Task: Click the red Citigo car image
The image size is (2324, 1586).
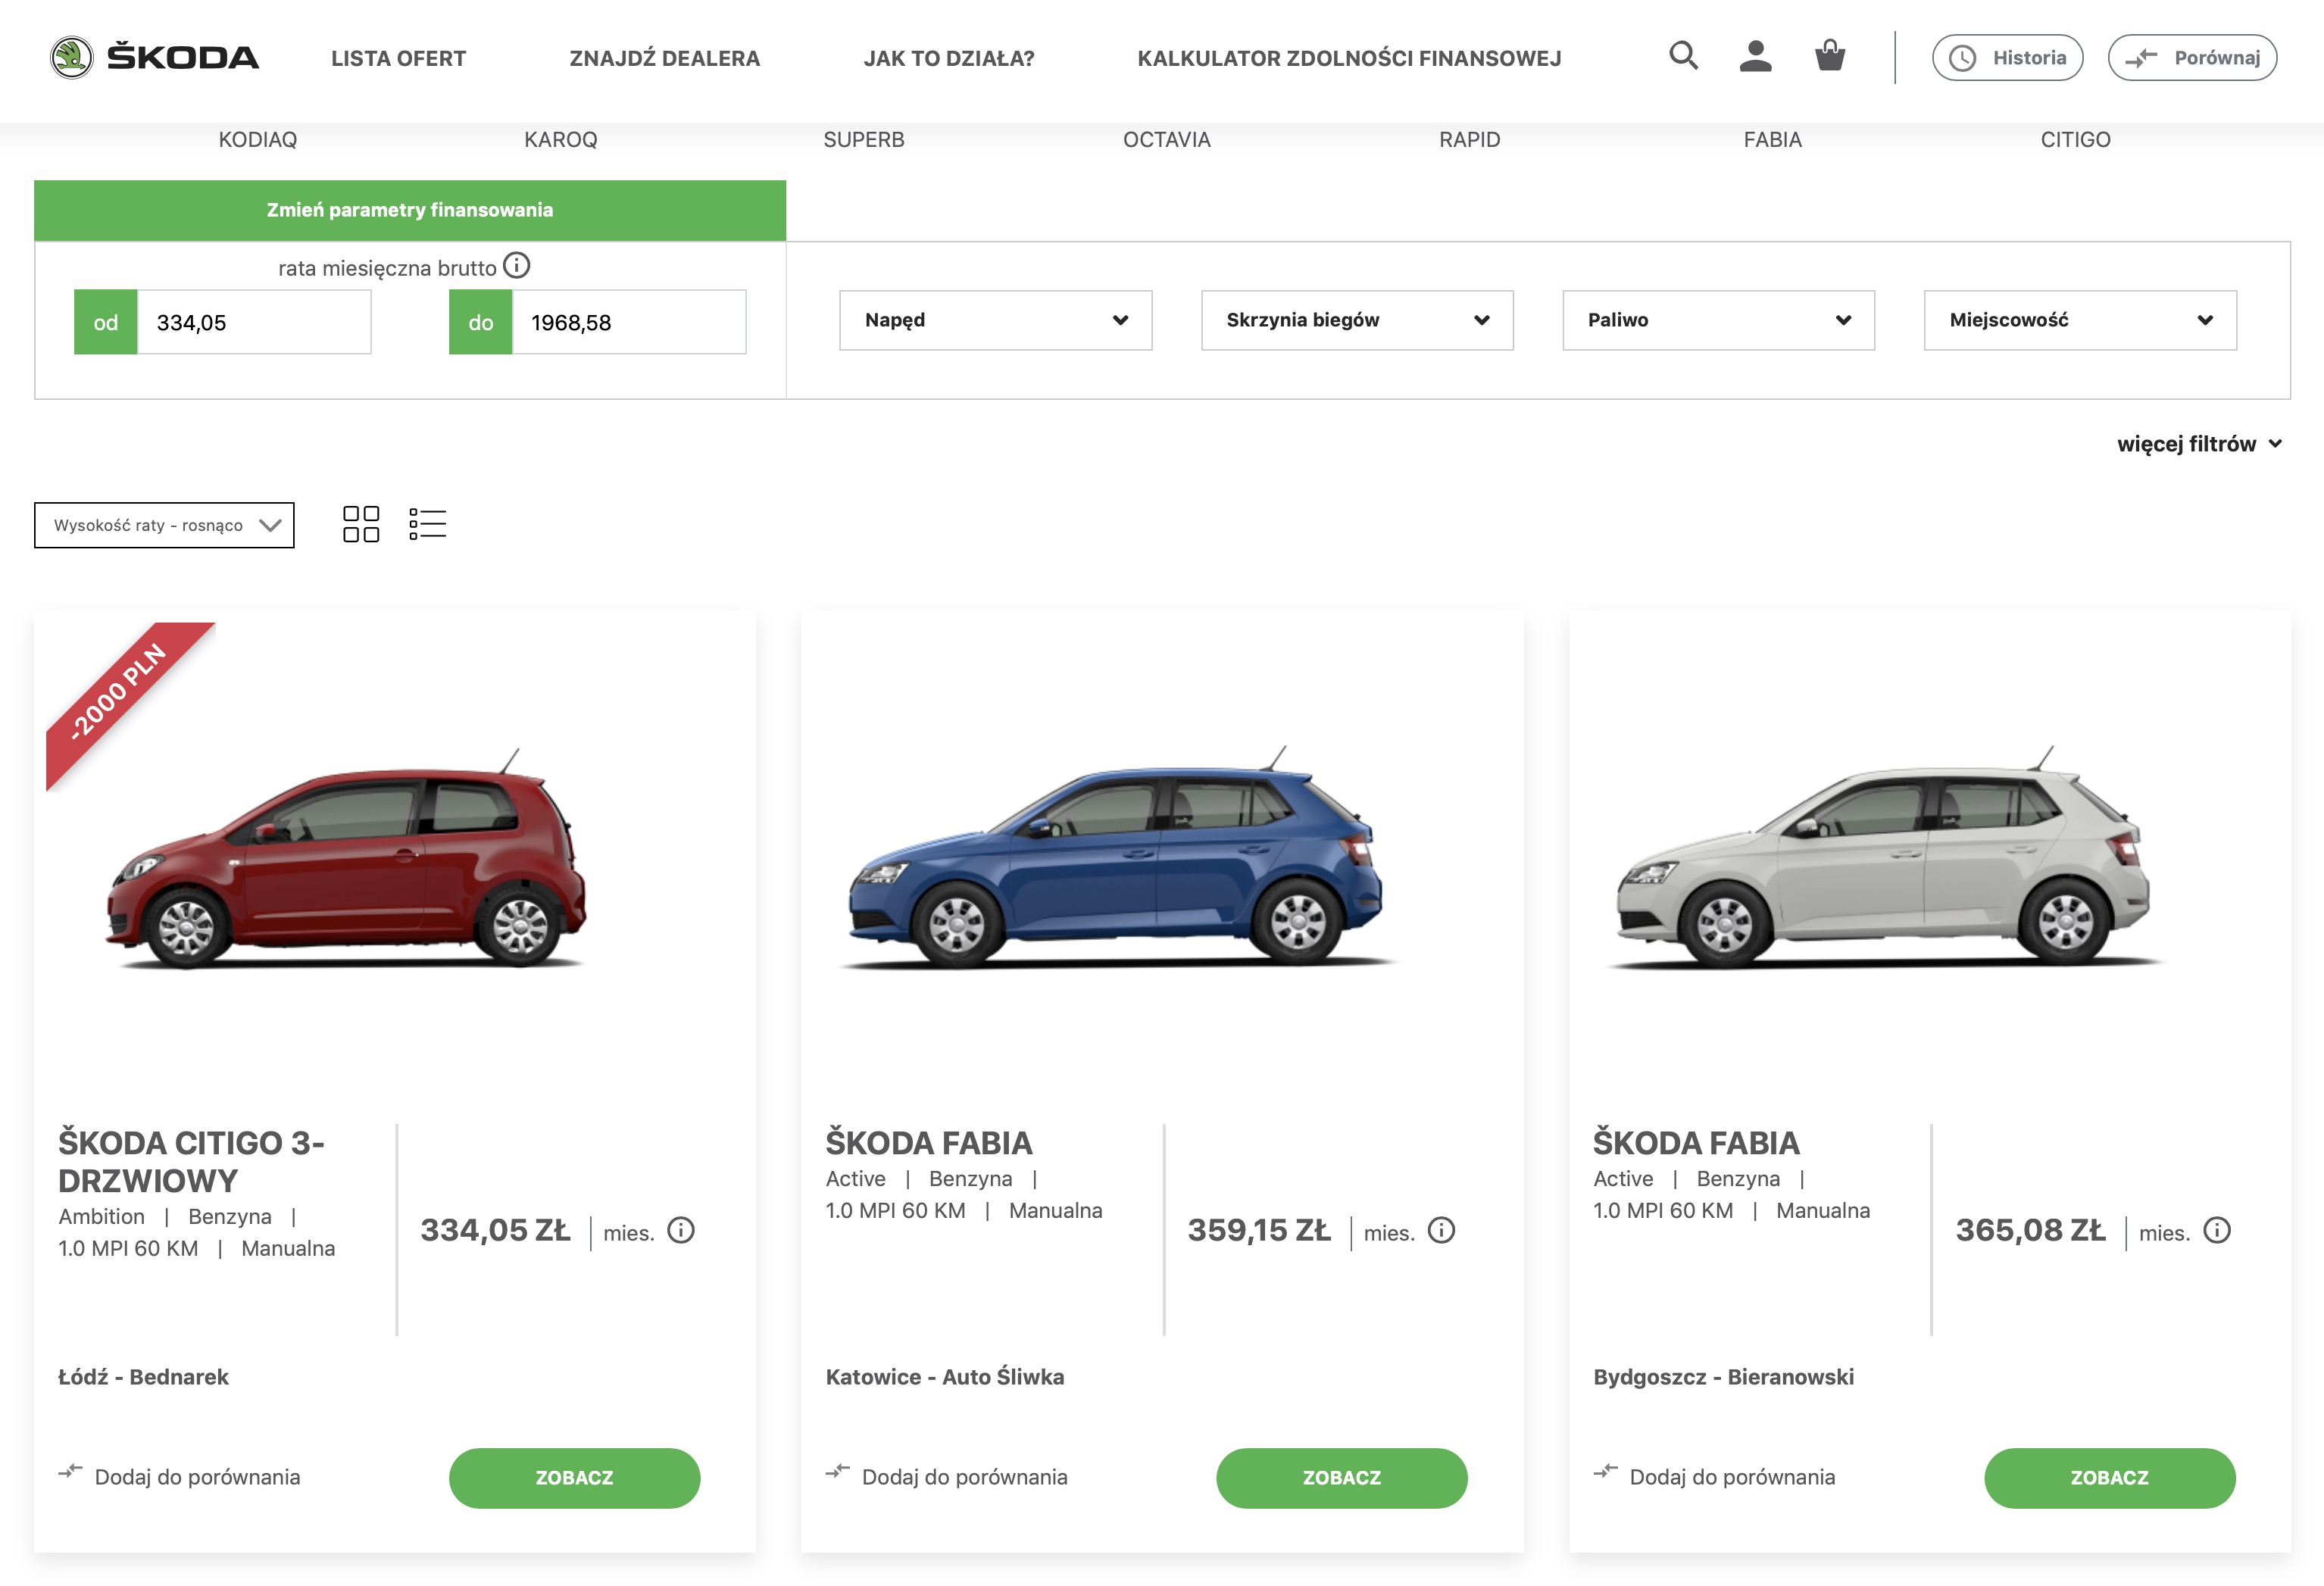Action: pos(346,858)
